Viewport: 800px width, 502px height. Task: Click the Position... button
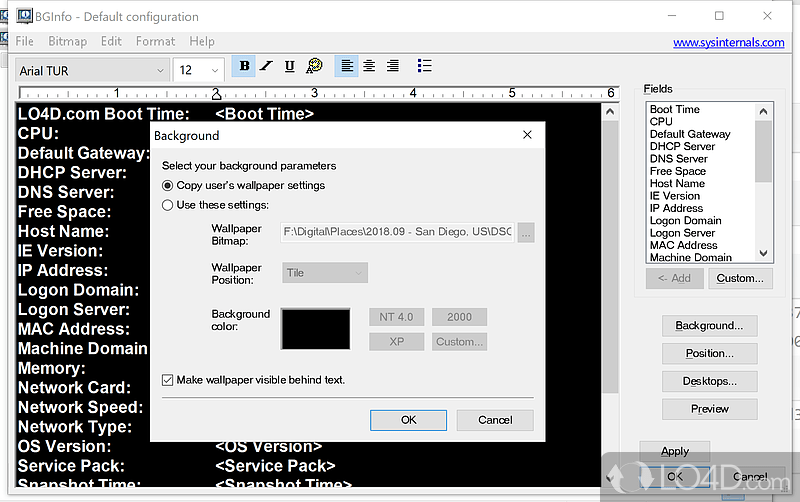pos(709,354)
